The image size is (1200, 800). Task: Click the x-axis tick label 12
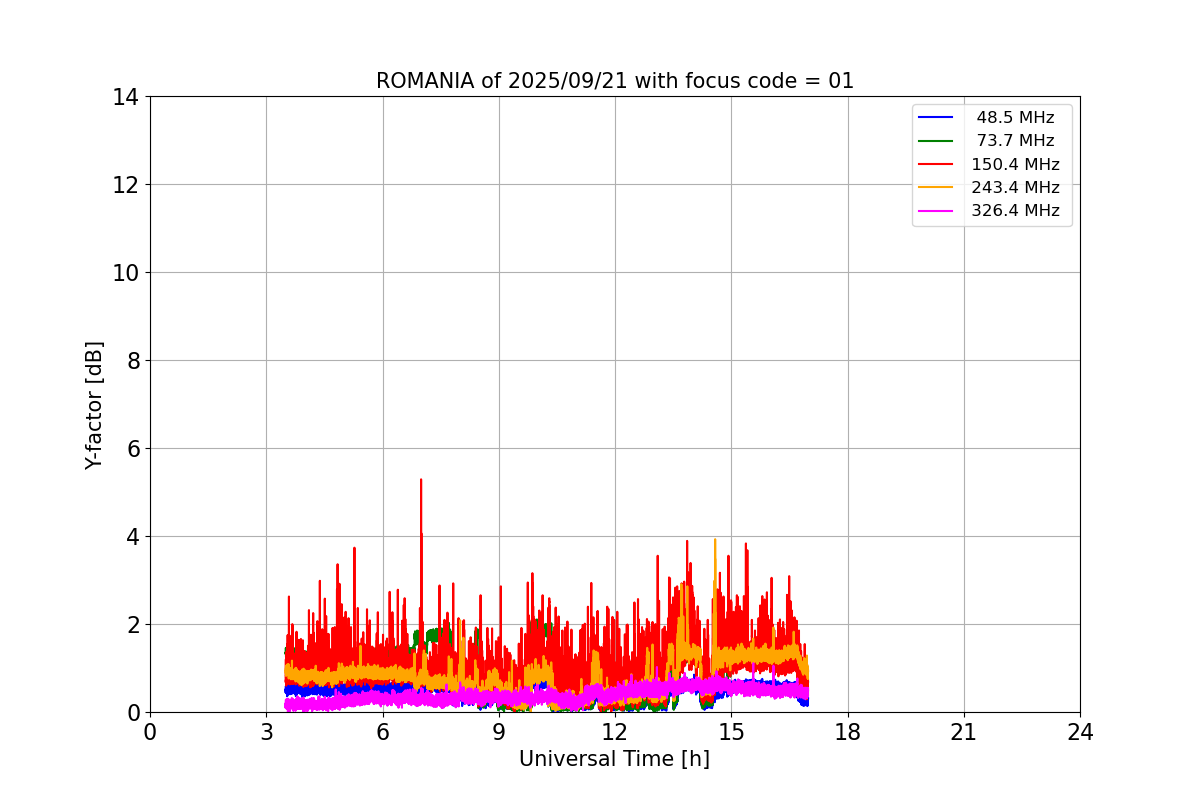click(615, 732)
